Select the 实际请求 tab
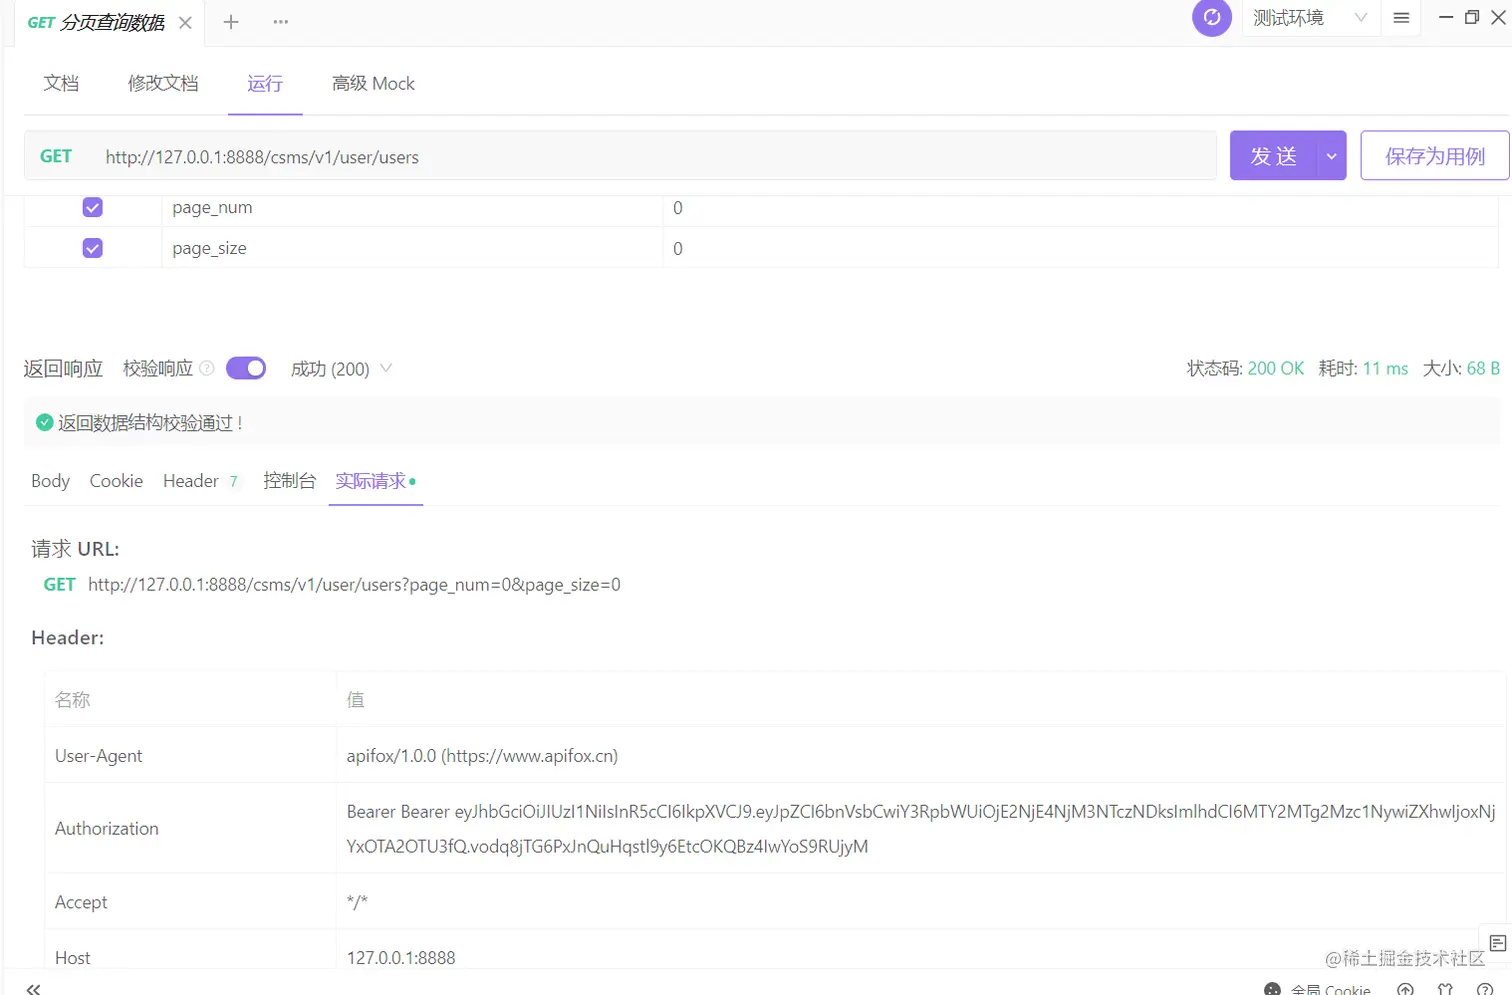This screenshot has width=1512, height=995. (x=375, y=481)
